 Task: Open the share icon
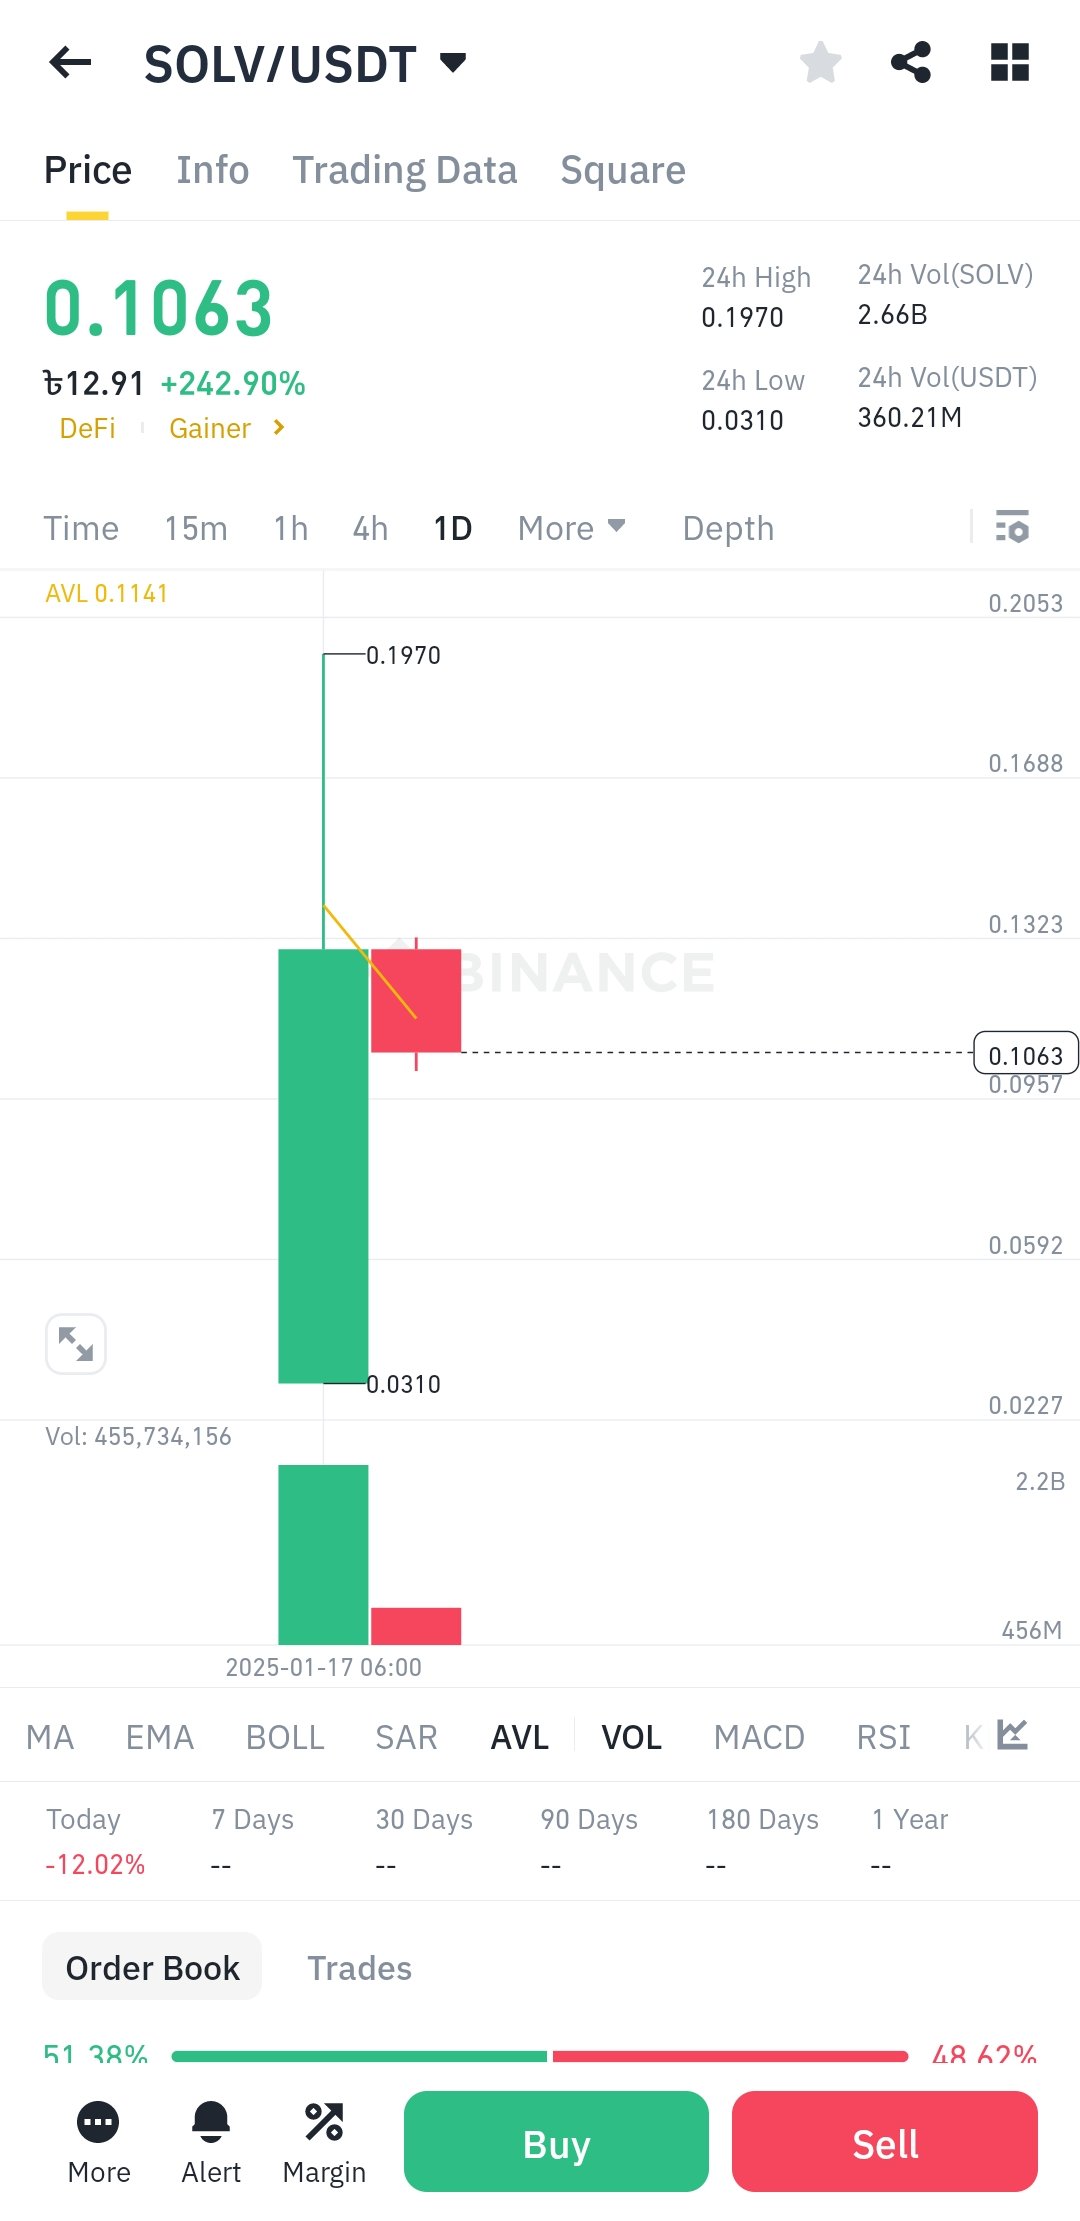(x=911, y=62)
